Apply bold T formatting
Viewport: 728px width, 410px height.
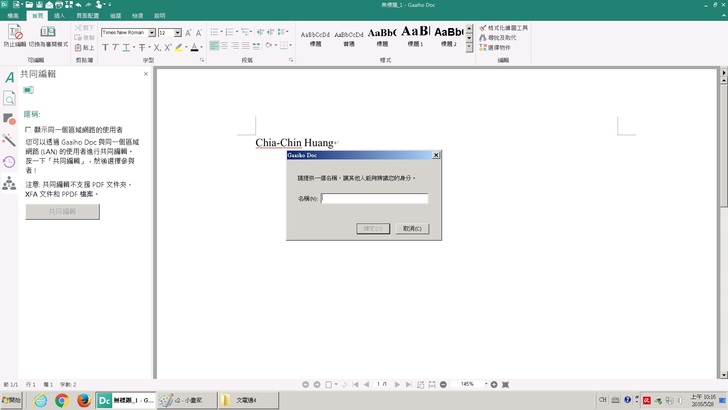(x=105, y=47)
